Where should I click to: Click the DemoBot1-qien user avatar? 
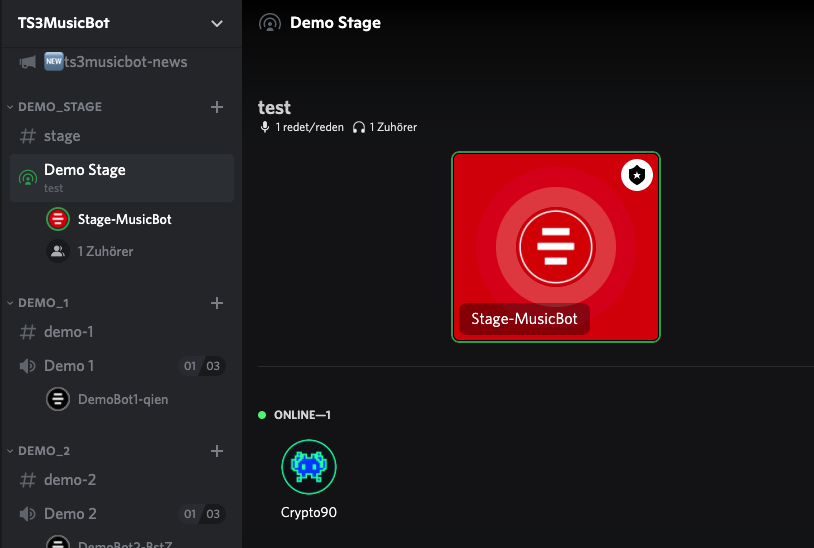(58, 399)
